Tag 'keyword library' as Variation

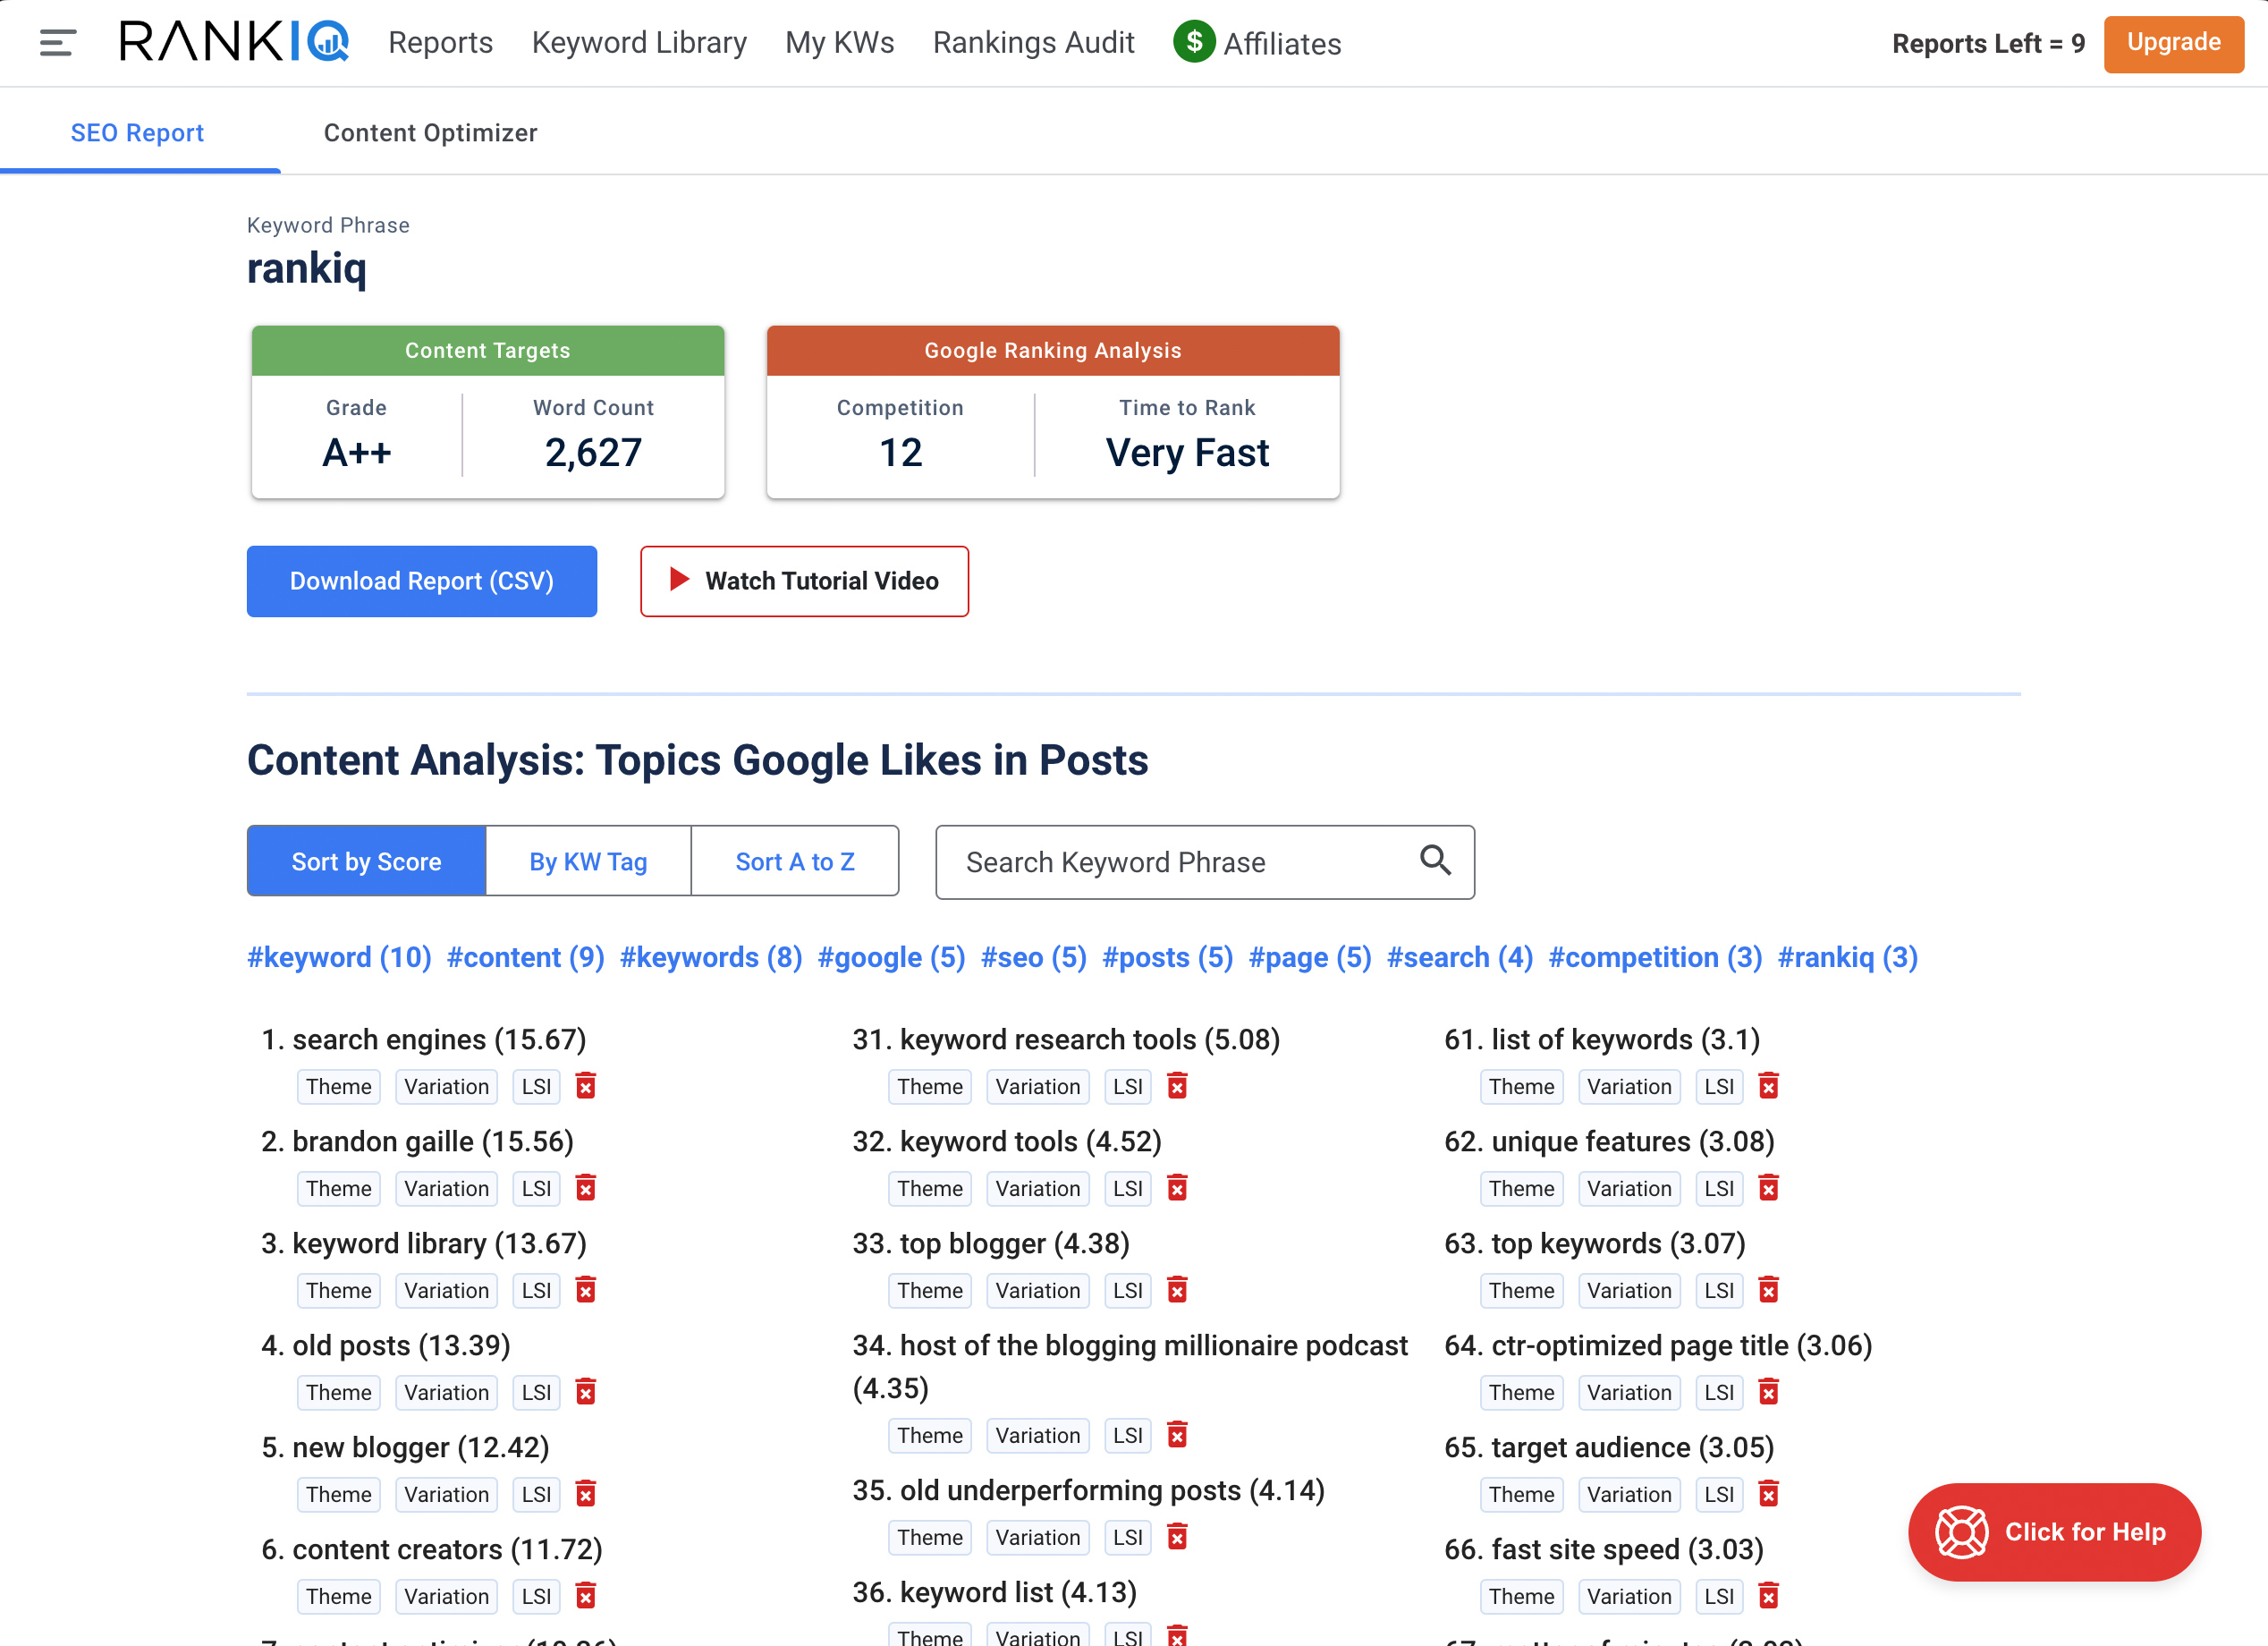[446, 1290]
